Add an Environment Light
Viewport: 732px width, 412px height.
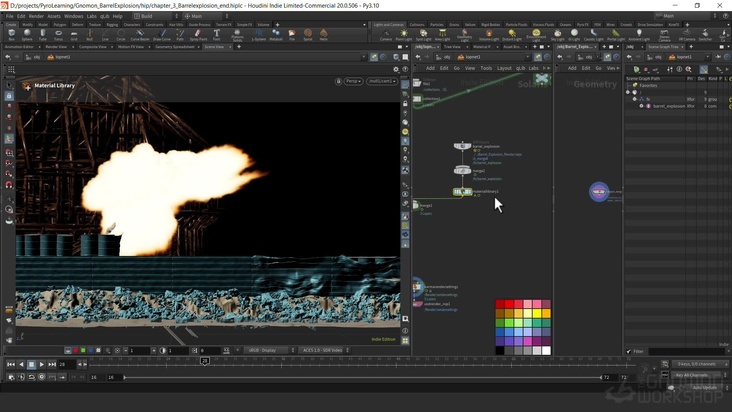[x=536, y=35]
